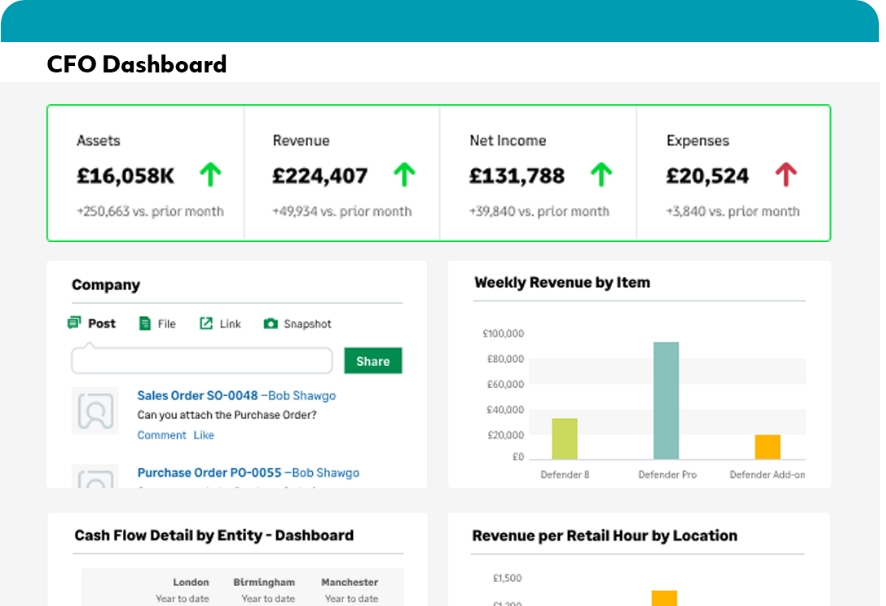Open Purchase Order PO-0055 link

[208, 472]
